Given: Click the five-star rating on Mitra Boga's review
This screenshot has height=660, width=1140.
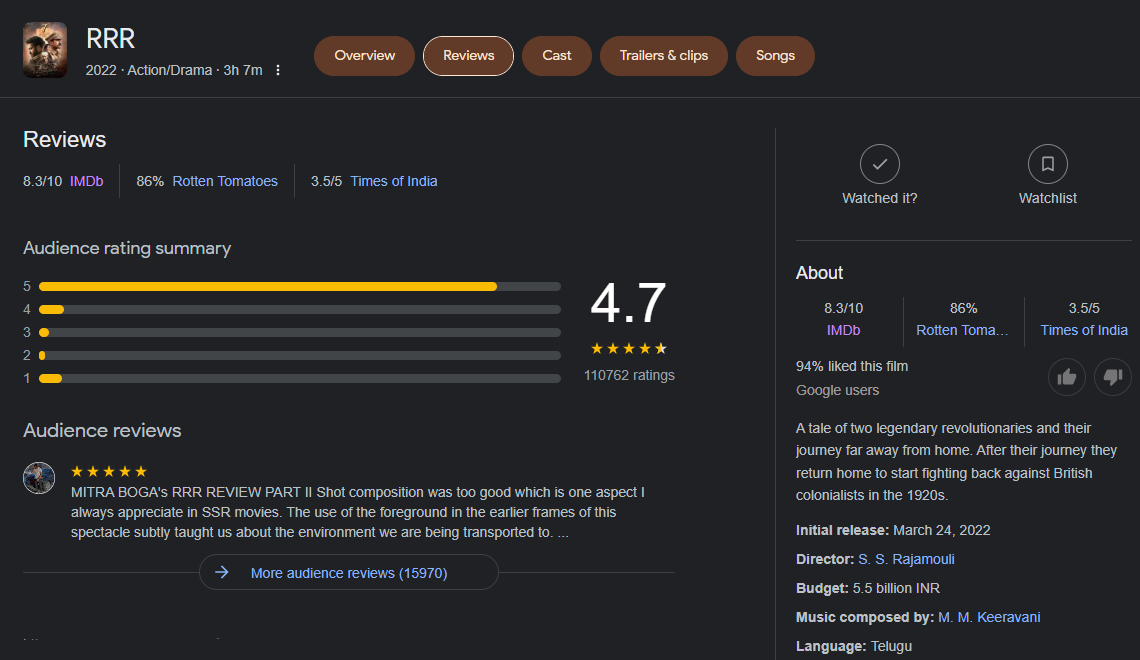Looking at the screenshot, I should point(109,472).
